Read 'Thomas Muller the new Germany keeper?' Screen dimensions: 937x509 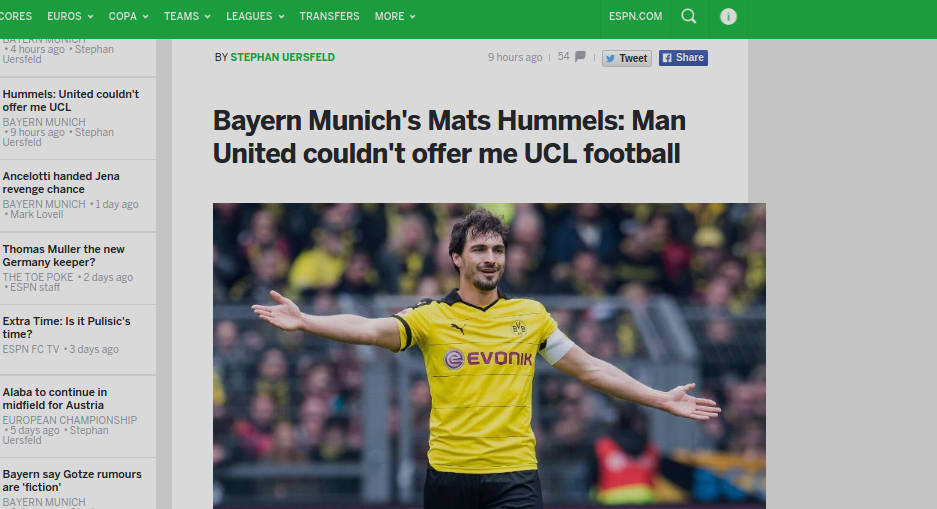click(x=63, y=256)
